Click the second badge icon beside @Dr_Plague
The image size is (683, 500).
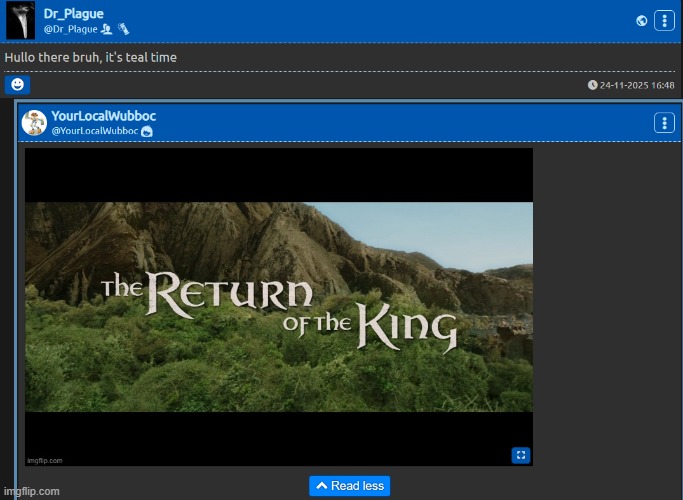click(123, 29)
